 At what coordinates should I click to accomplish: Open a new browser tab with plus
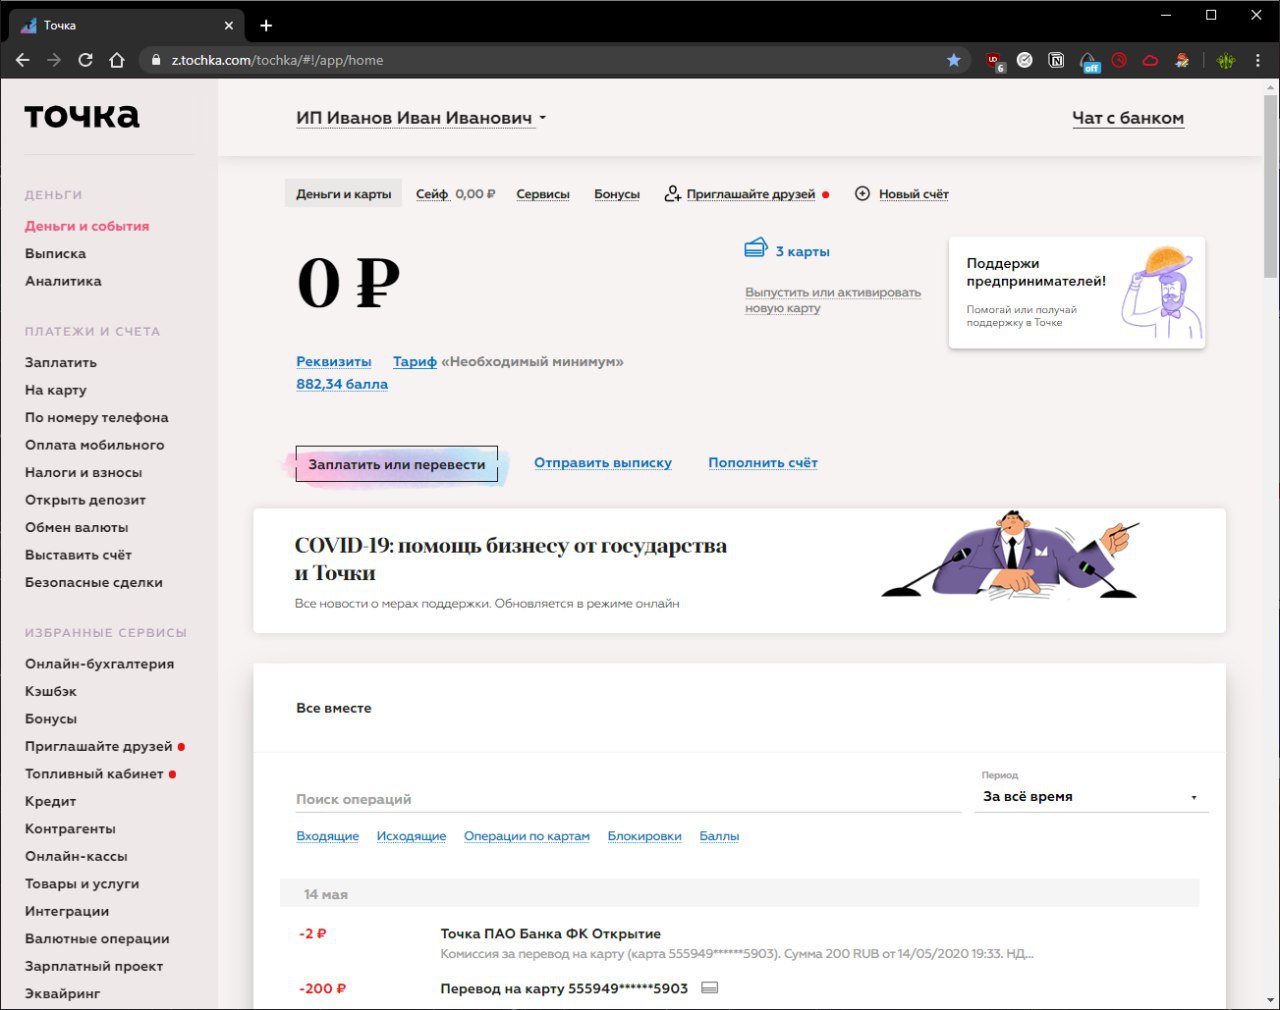click(266, 25)
